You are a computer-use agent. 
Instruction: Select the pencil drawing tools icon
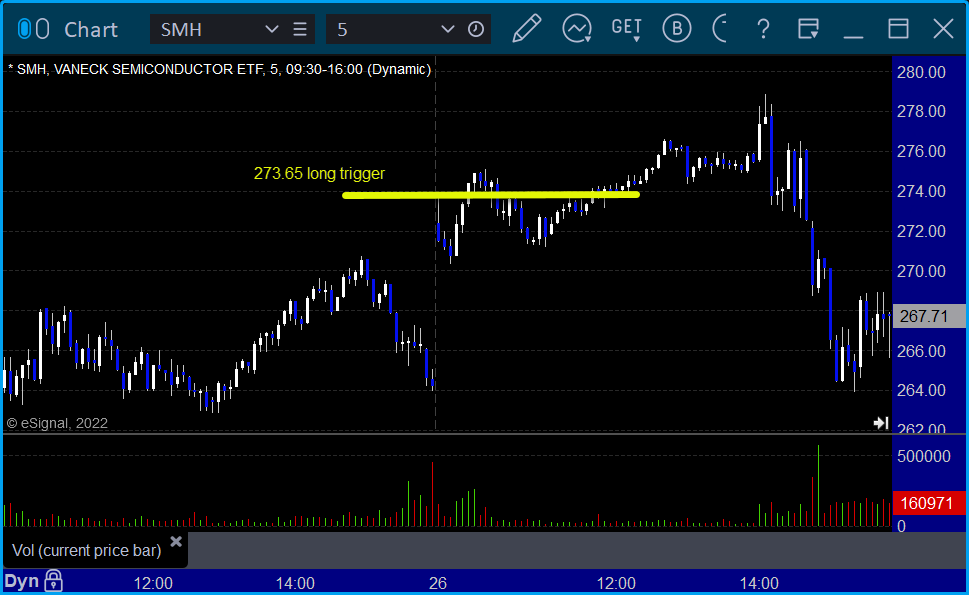[x=527, y=28]
